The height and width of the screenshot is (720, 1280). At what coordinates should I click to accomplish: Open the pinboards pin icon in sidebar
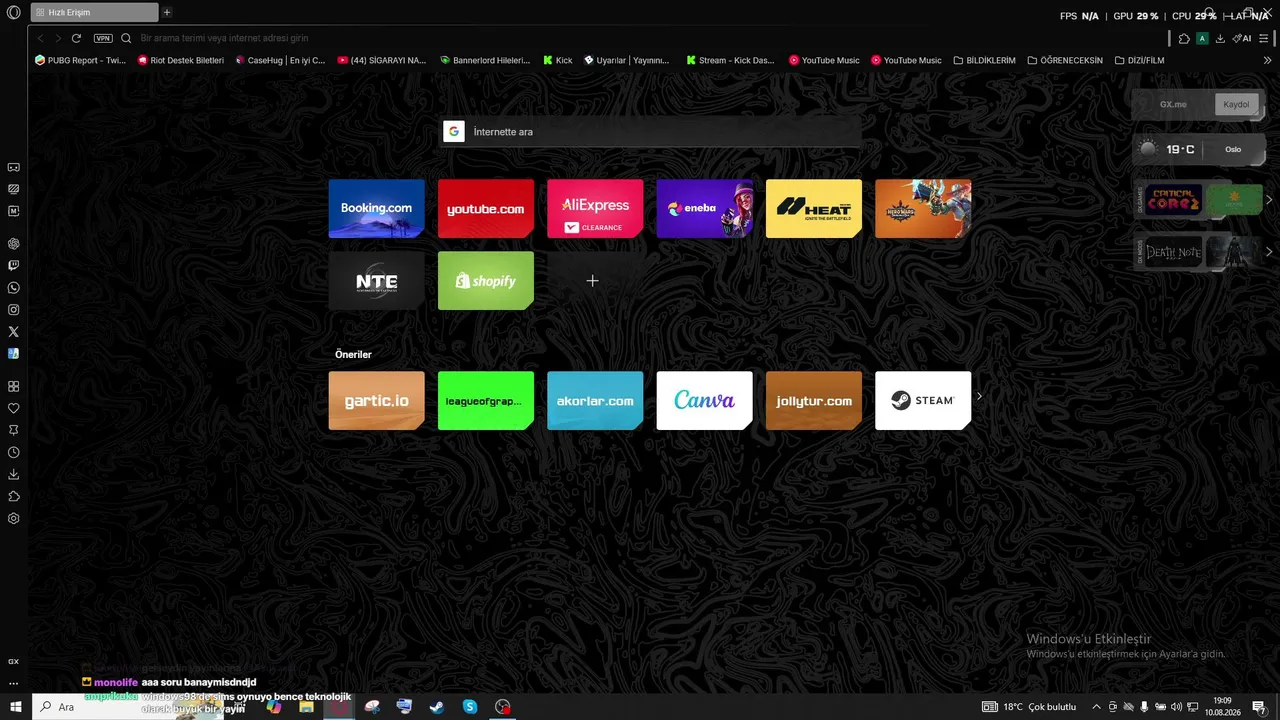[x=14, y=430]
